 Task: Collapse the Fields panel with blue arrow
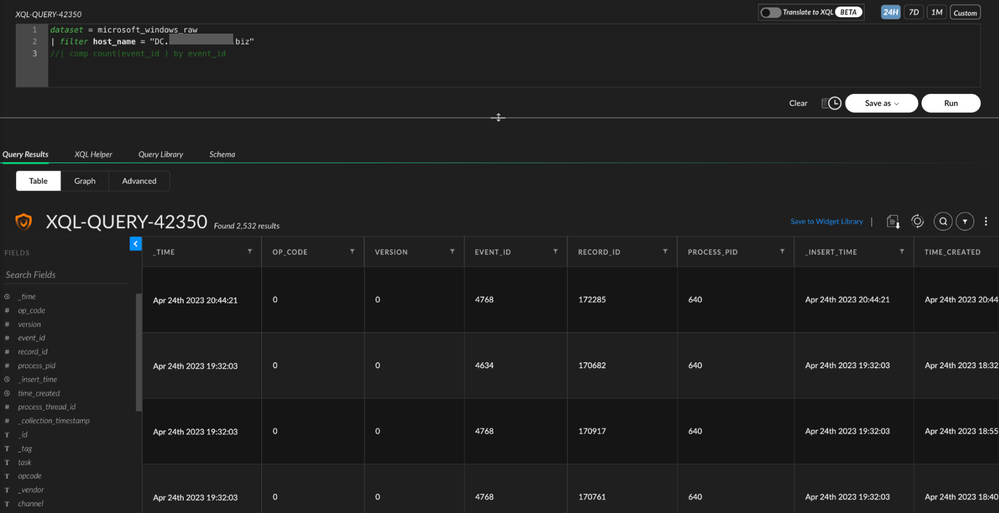pos(136,244)
